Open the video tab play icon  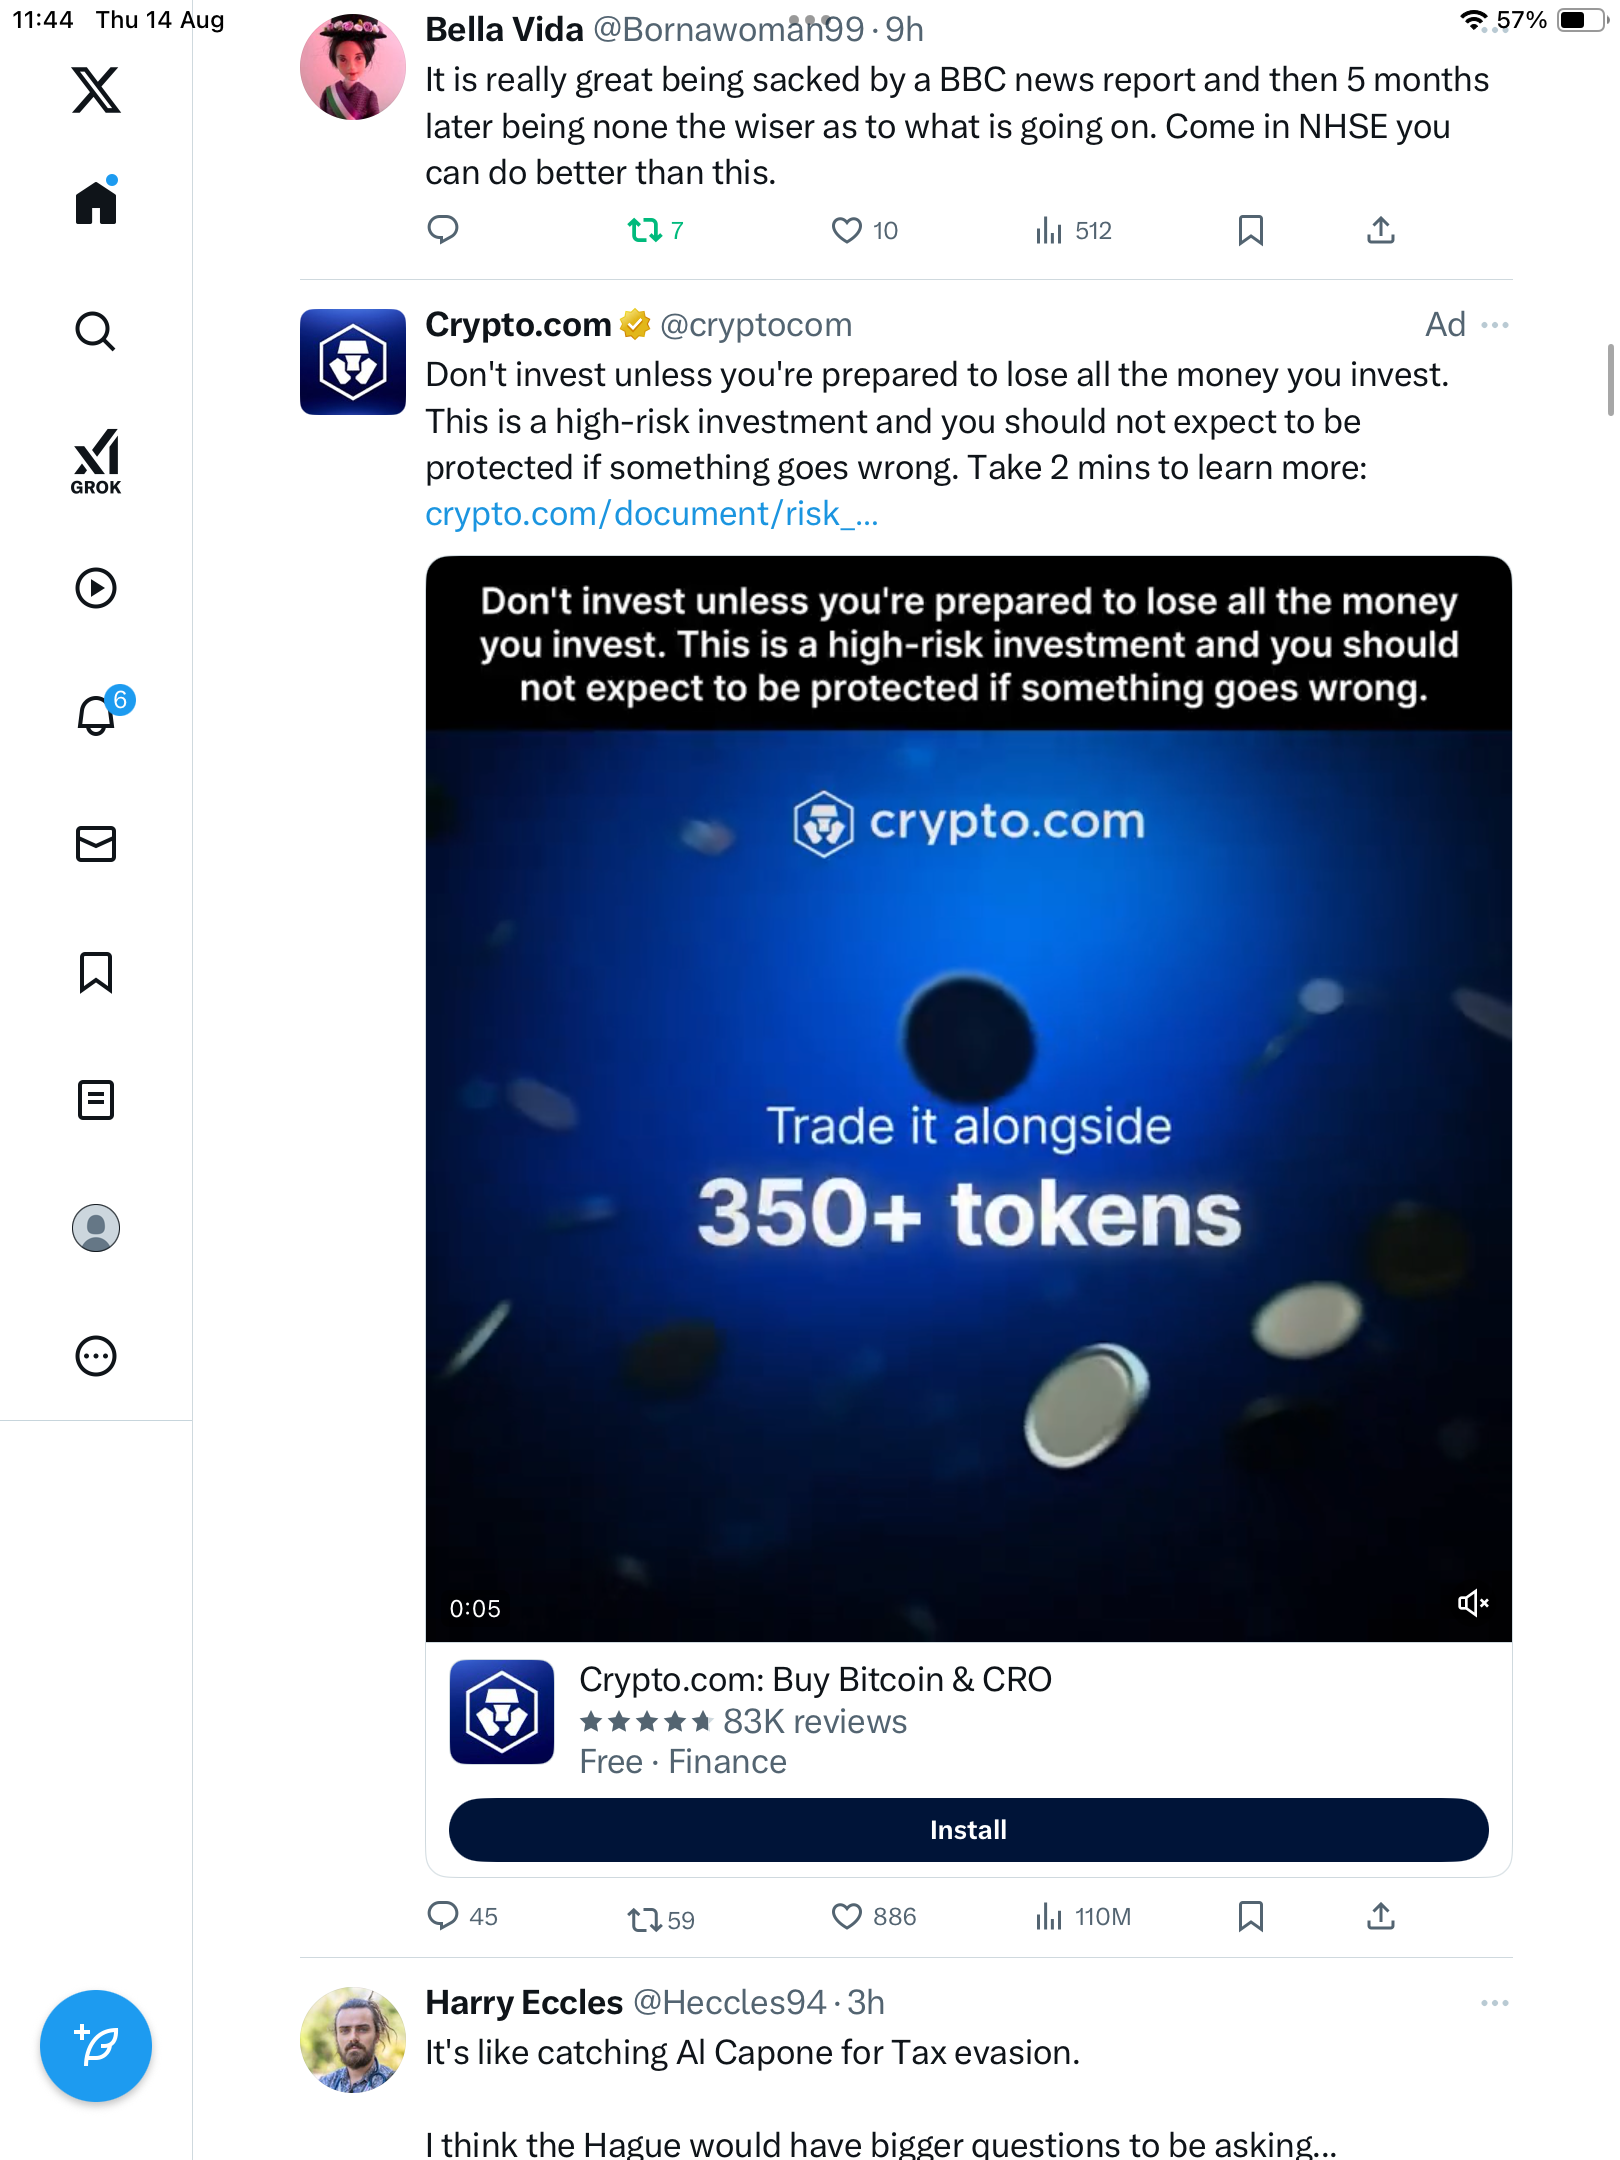[x=96, y=588]
